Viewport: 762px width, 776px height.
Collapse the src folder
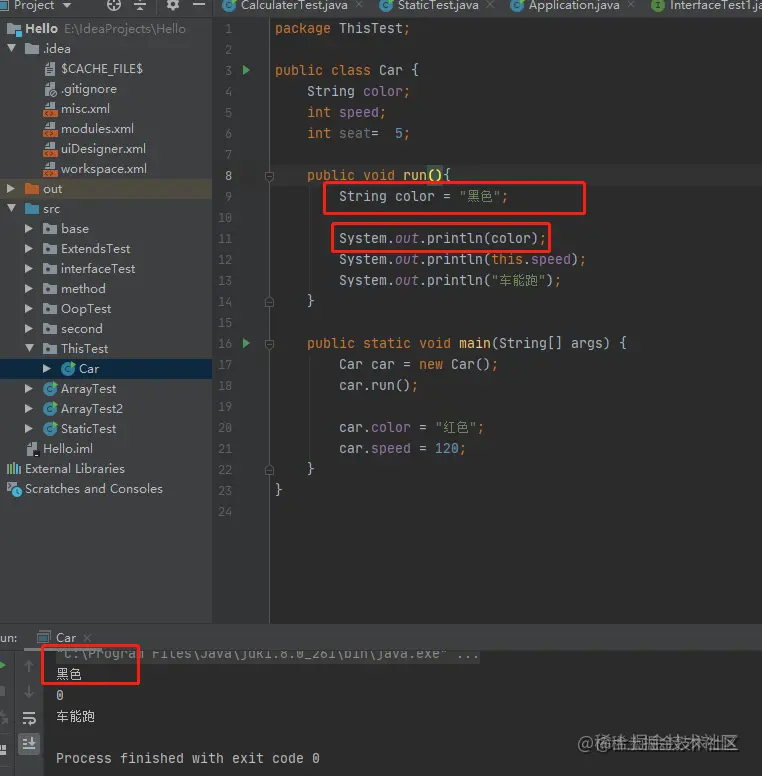click(x=11, y=208)
